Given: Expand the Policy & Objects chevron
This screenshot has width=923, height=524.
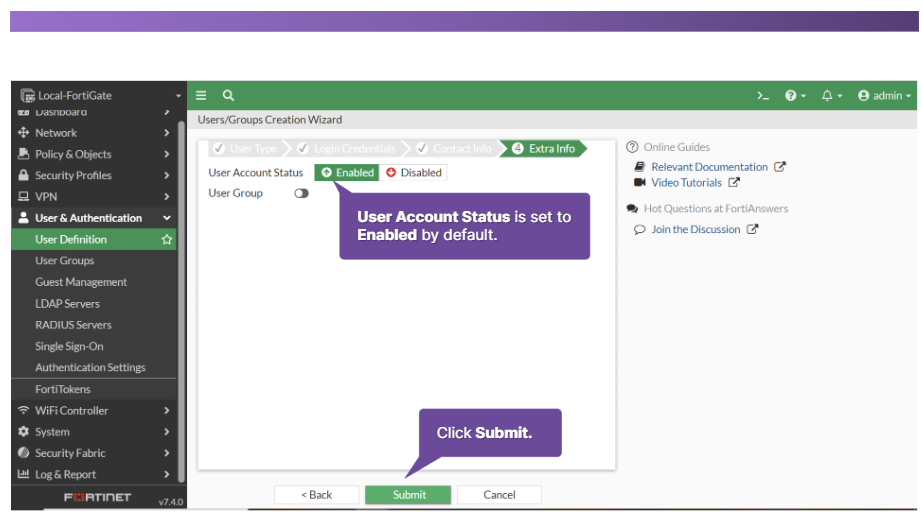Looking at the screenshot, I should tap(167, 154).
